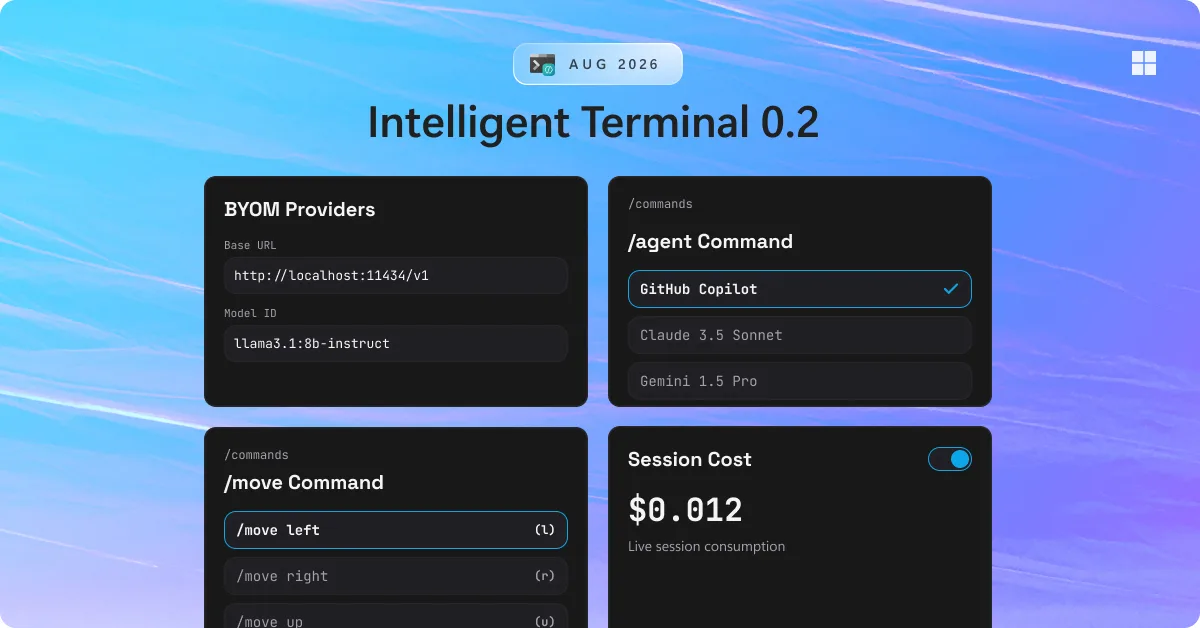Screen dimensions: 1200x628
Task: Click the checkmark on GitHub Copilot
Action: pos(951,289)
